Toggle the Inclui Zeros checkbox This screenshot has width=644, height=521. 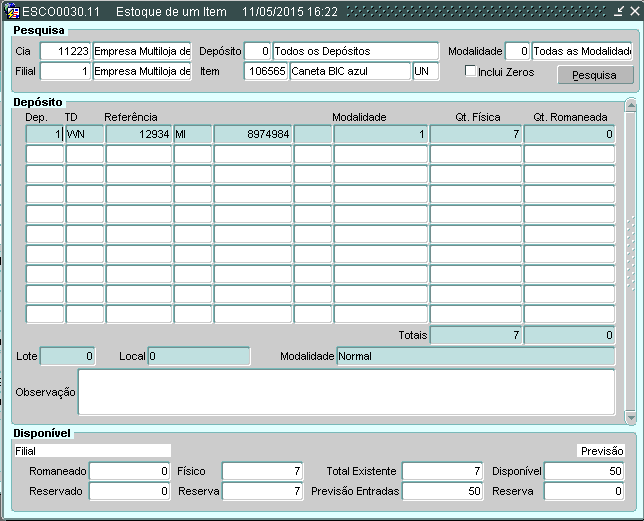tap(470, 71)
